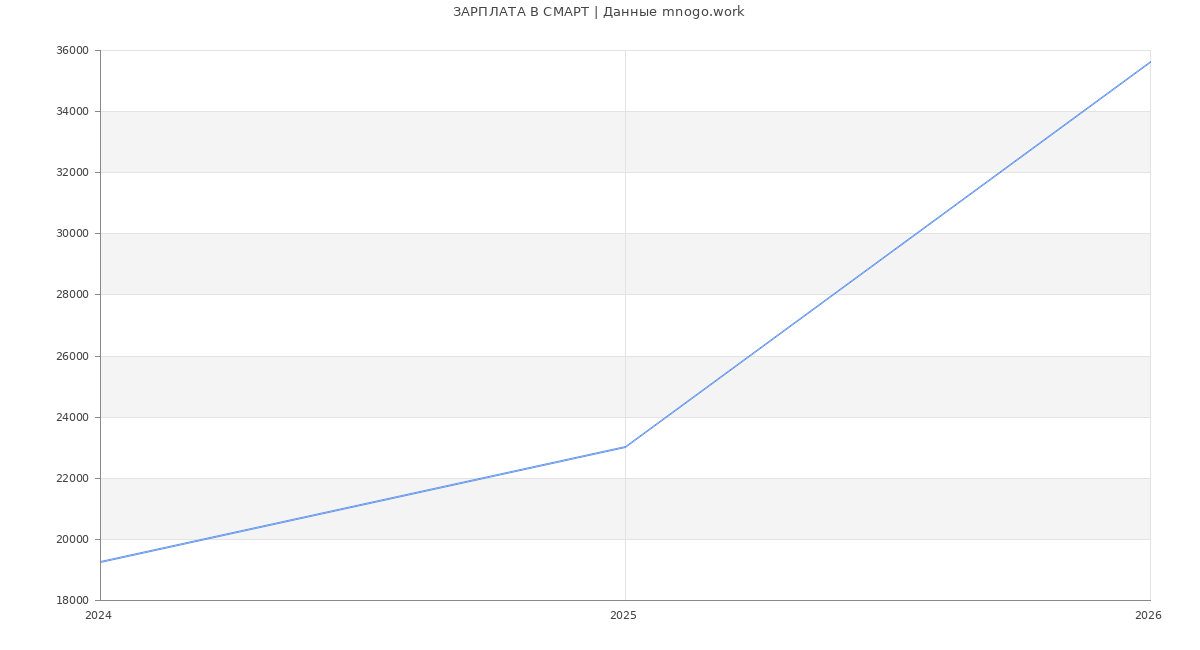Viewport: 1200px width, 650px height.
Task: Click the blue line midway between 2024 and 2025
Action: coord(363,504)
